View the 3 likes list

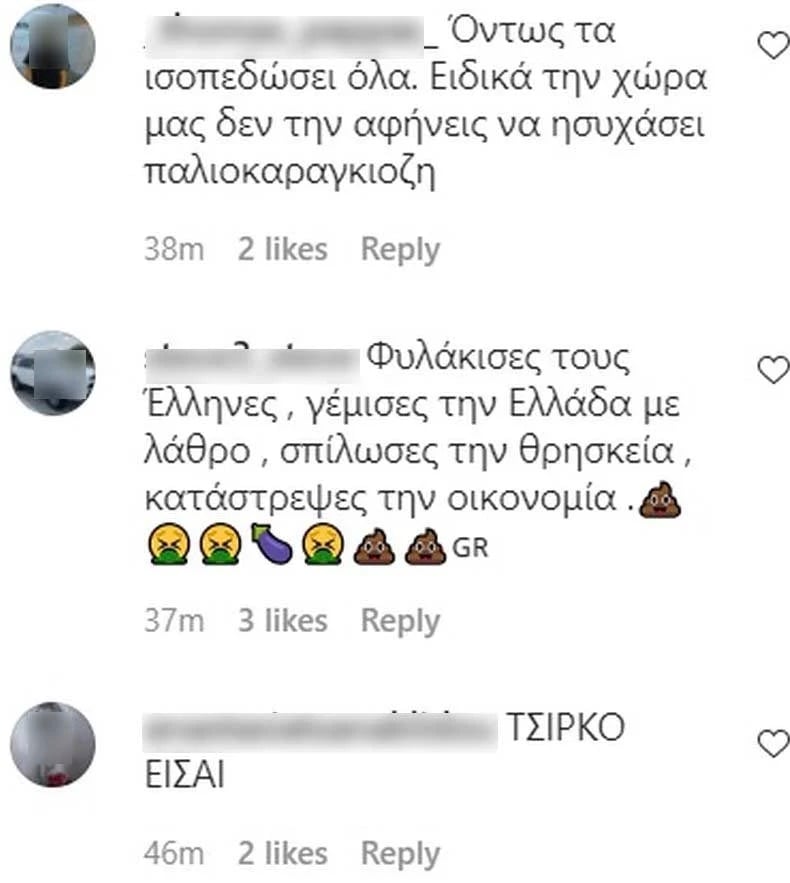(283, 621)
